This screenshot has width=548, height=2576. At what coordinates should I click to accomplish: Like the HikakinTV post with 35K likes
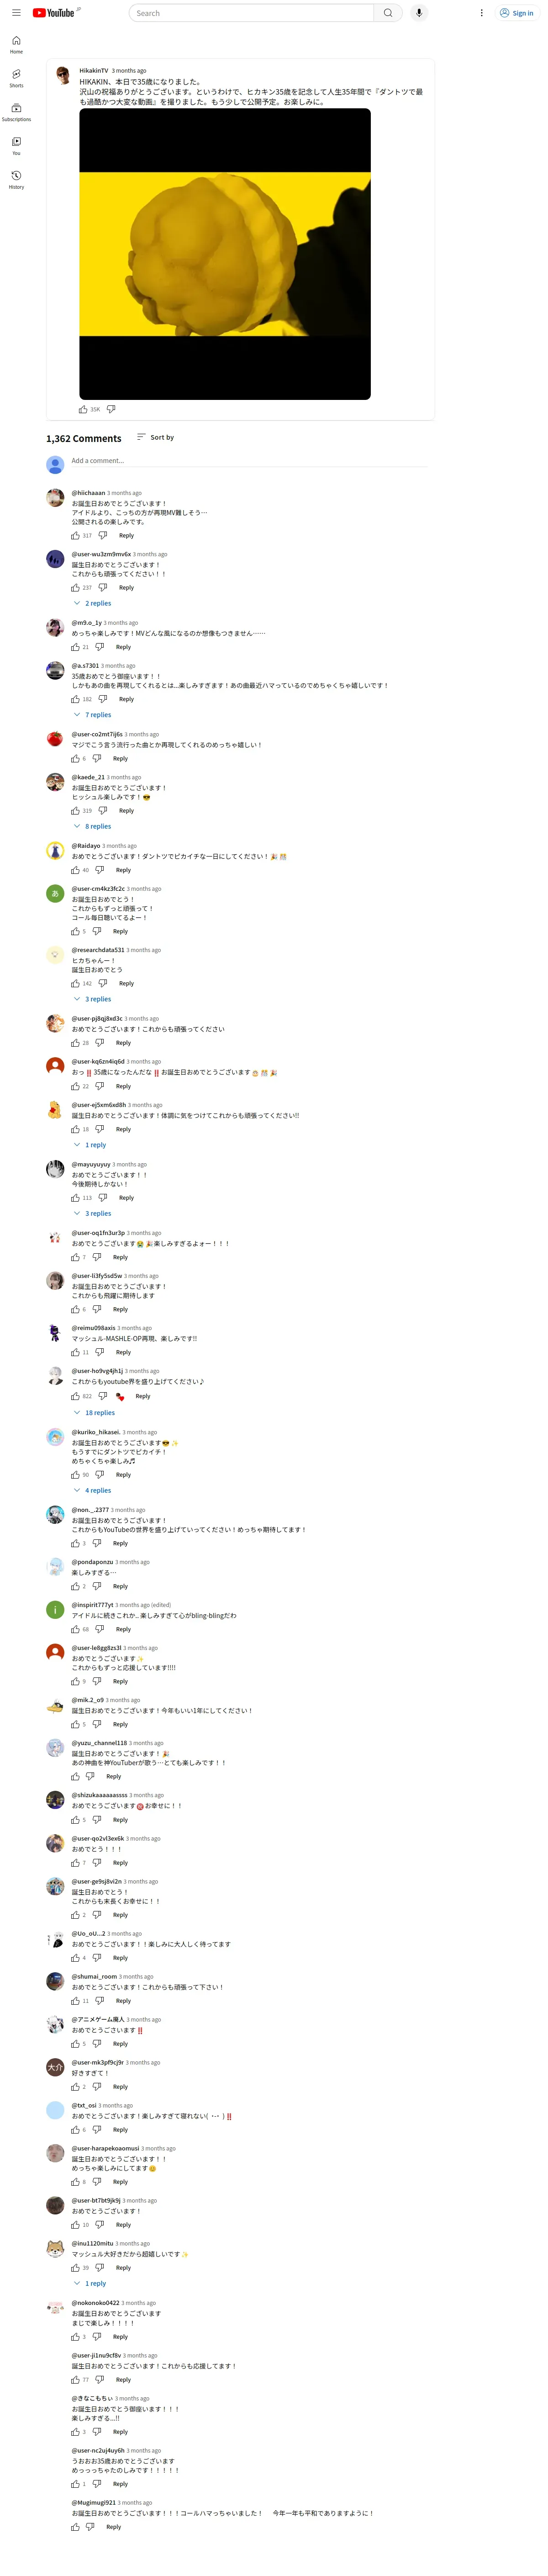[83, 409]
